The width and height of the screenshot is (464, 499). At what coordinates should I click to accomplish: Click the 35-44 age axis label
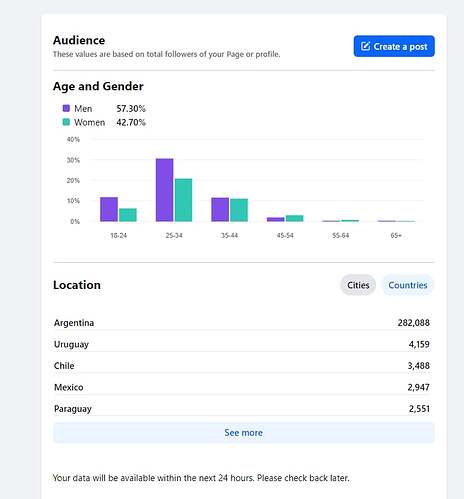(x=229, y=235)
